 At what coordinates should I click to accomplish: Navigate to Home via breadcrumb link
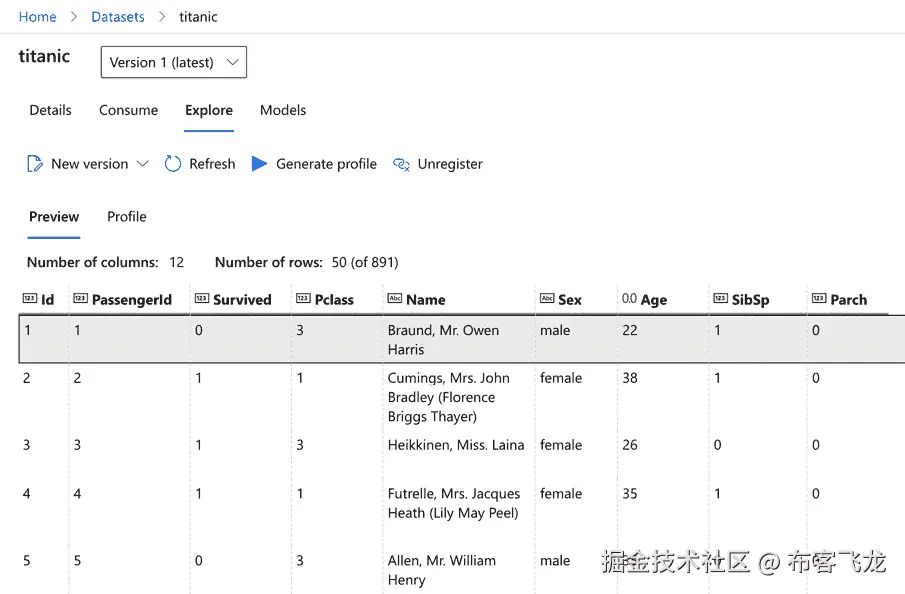37,16
